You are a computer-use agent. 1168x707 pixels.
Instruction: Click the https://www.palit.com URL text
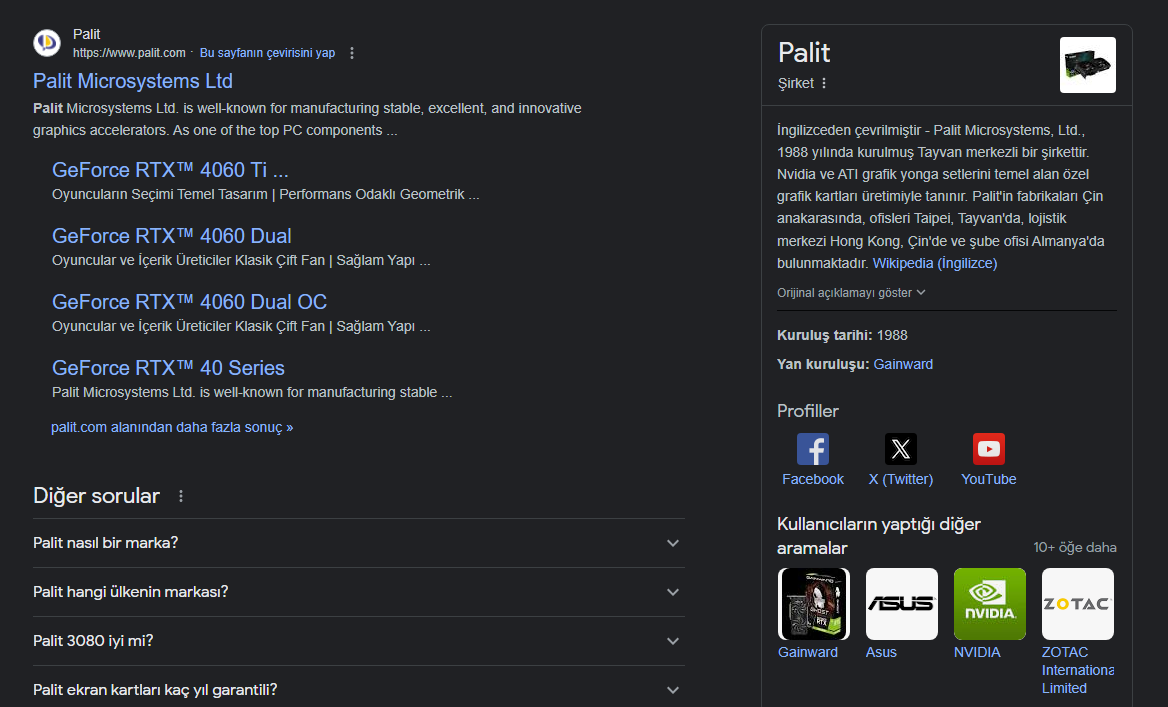[x=129, y=53]
